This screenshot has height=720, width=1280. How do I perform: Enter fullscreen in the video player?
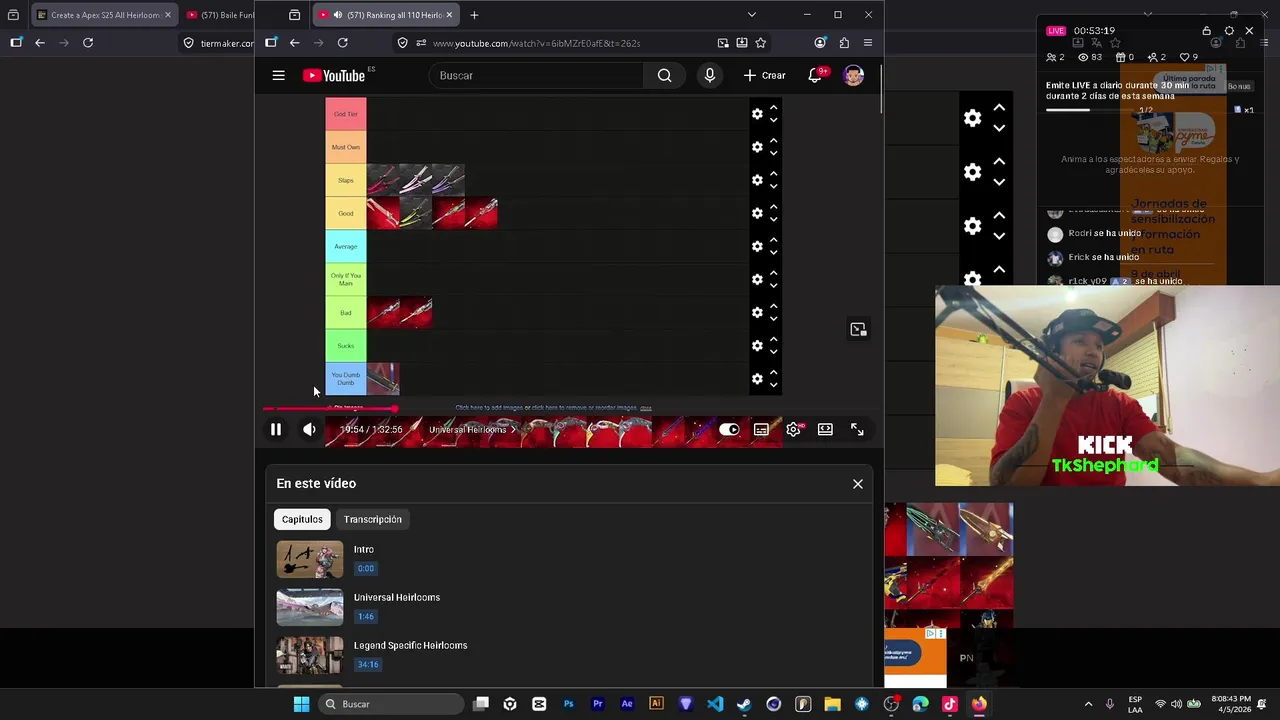coord(857,429)
